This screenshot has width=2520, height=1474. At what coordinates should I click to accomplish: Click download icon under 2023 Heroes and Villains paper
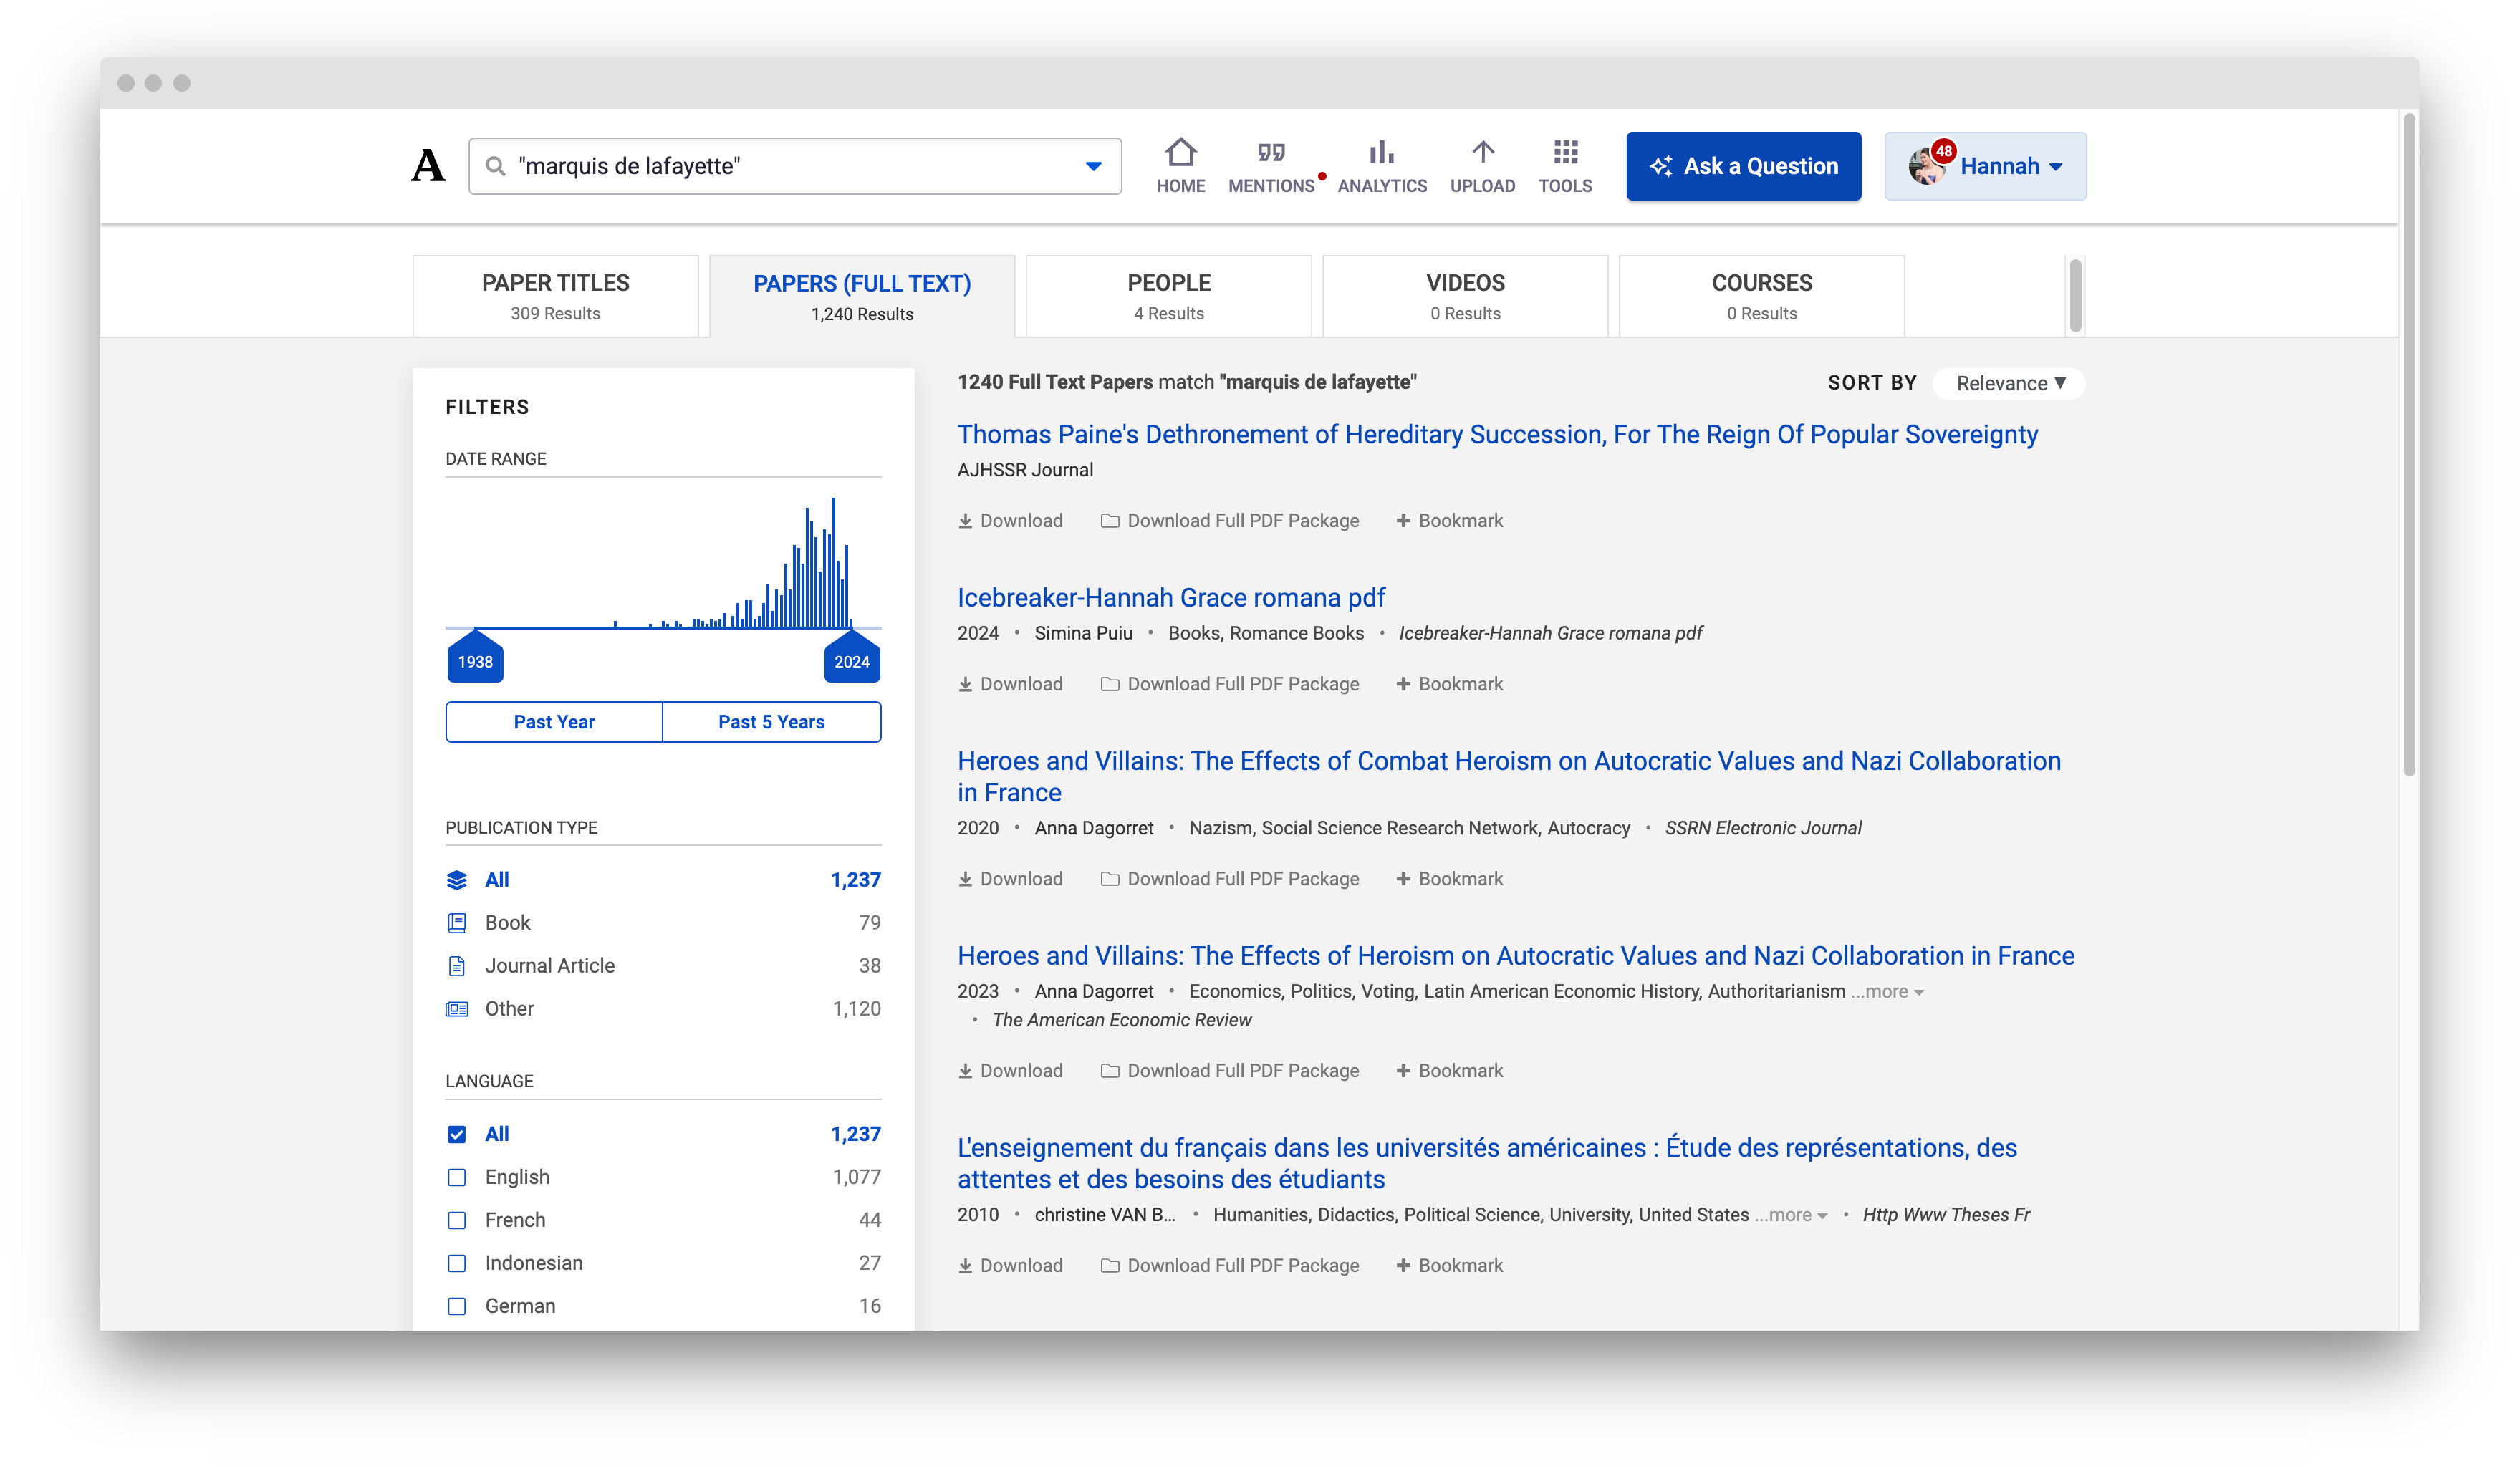tap(965, 1071)
